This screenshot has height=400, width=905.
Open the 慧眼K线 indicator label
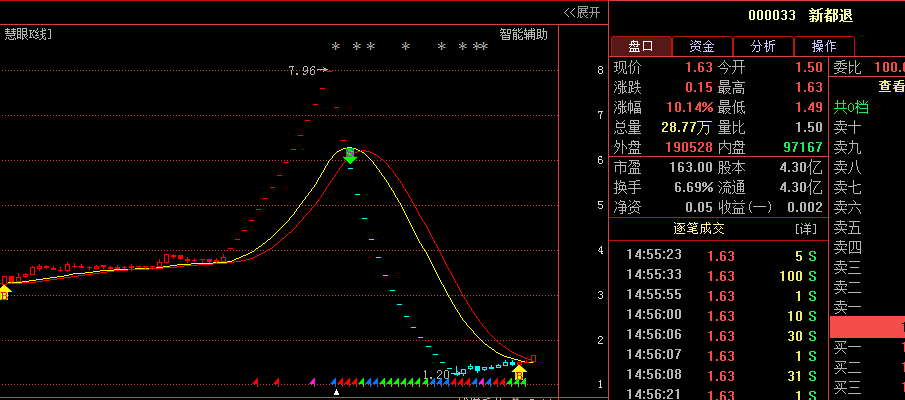[28, 34]
